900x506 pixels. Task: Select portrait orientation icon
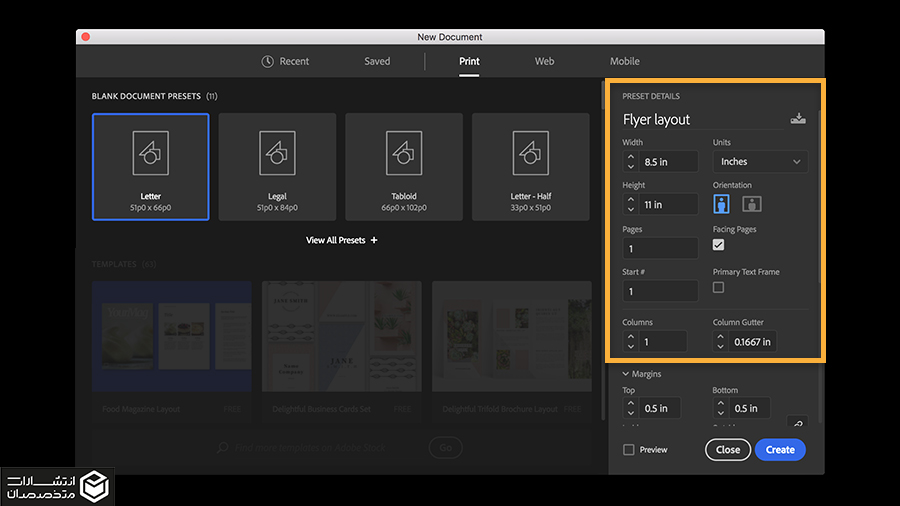tap(721, 204)
